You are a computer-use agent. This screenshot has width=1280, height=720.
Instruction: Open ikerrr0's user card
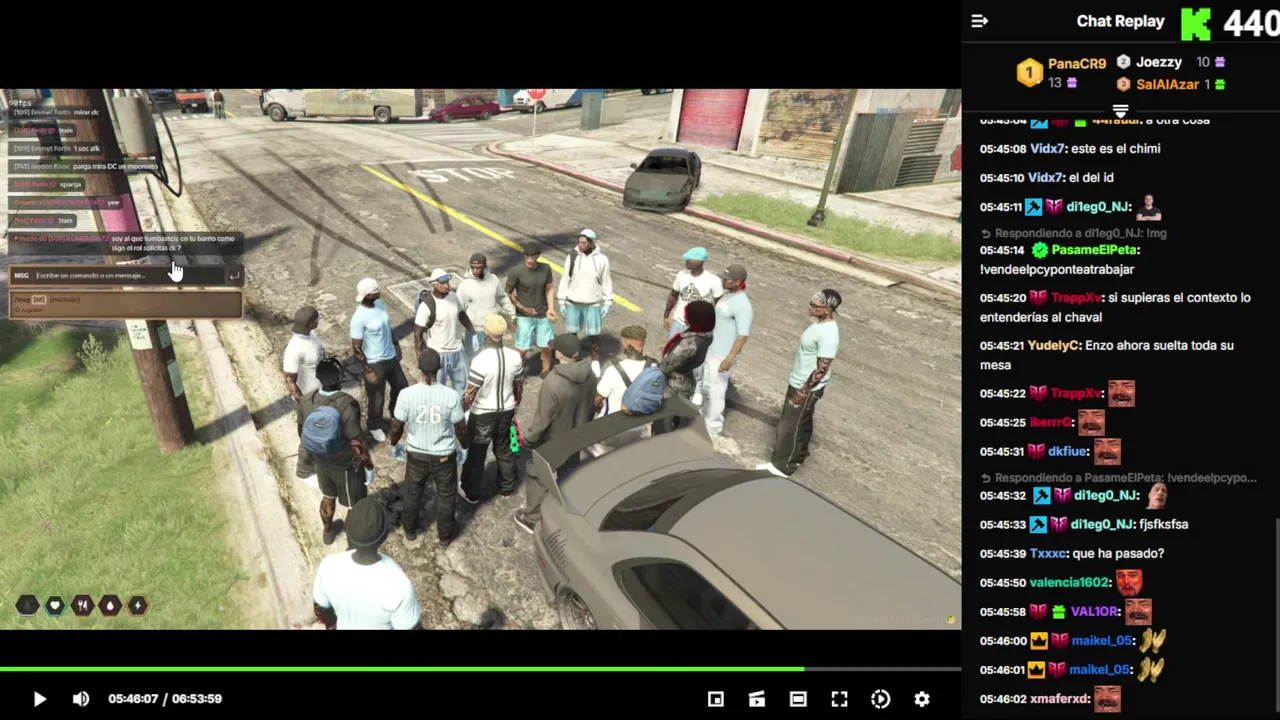coord(1051,422)
